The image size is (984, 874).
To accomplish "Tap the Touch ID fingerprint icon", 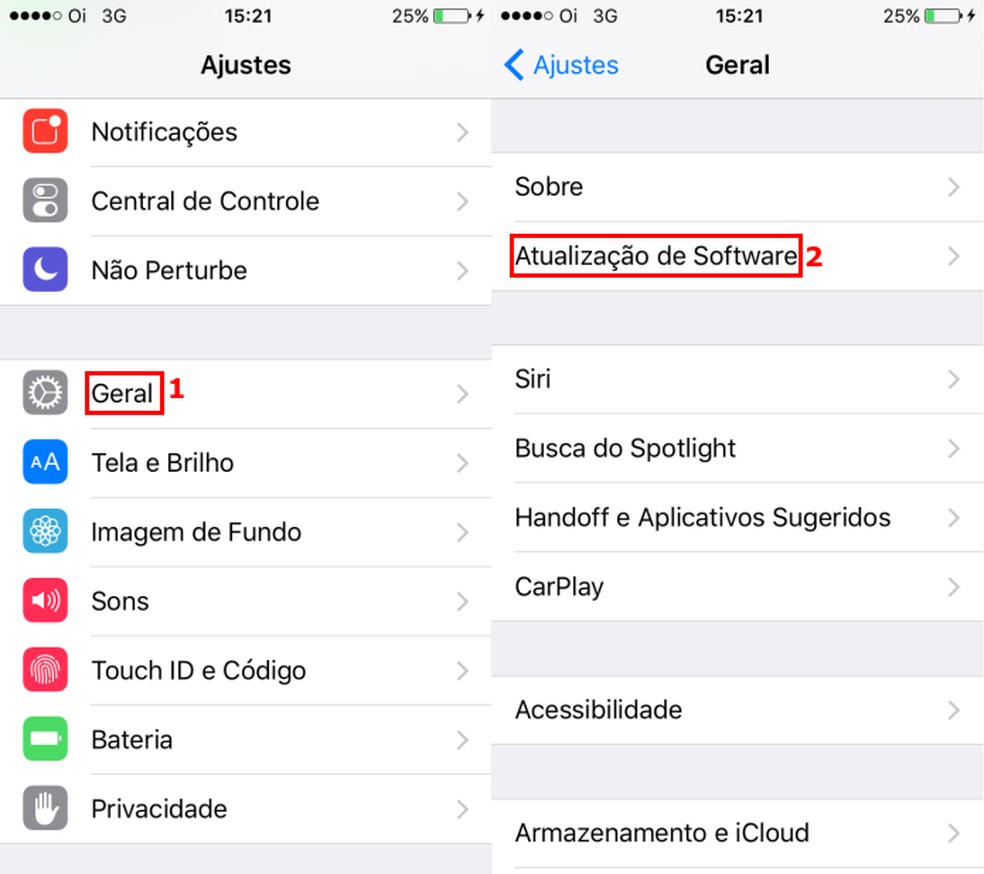I will pos(45,670).
